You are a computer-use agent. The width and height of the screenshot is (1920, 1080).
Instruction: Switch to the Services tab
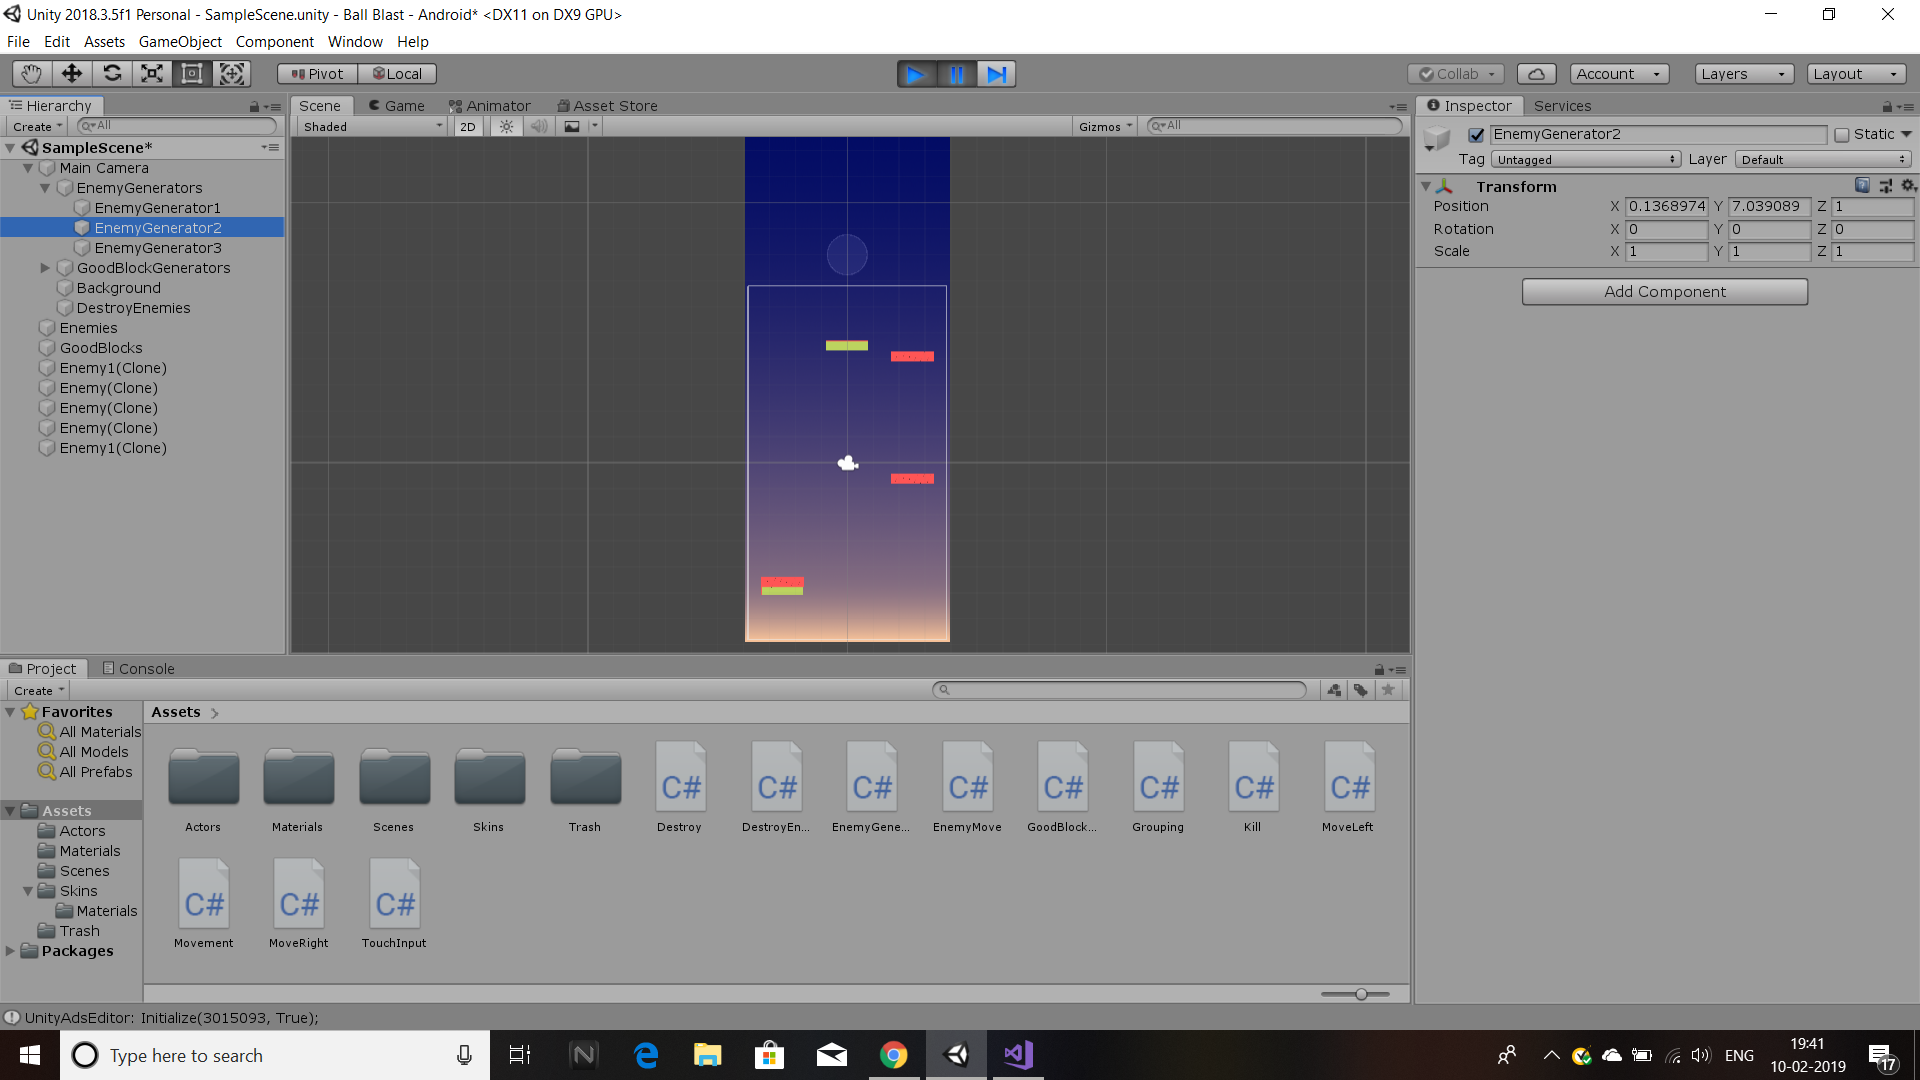1562,106
